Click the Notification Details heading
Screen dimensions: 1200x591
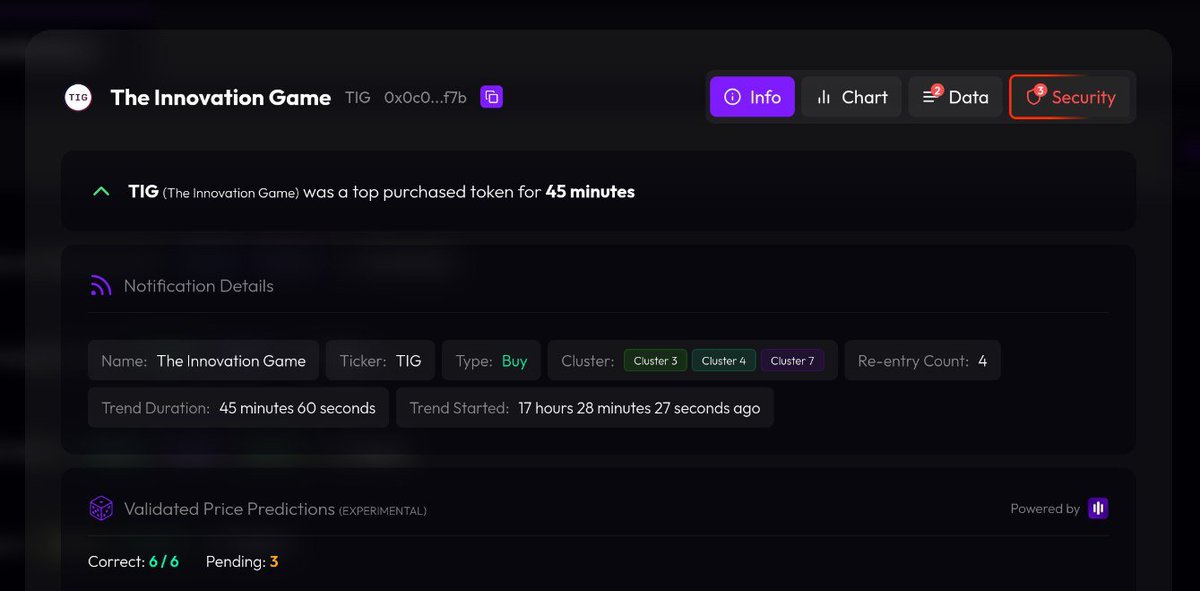(x=198, y=286)
